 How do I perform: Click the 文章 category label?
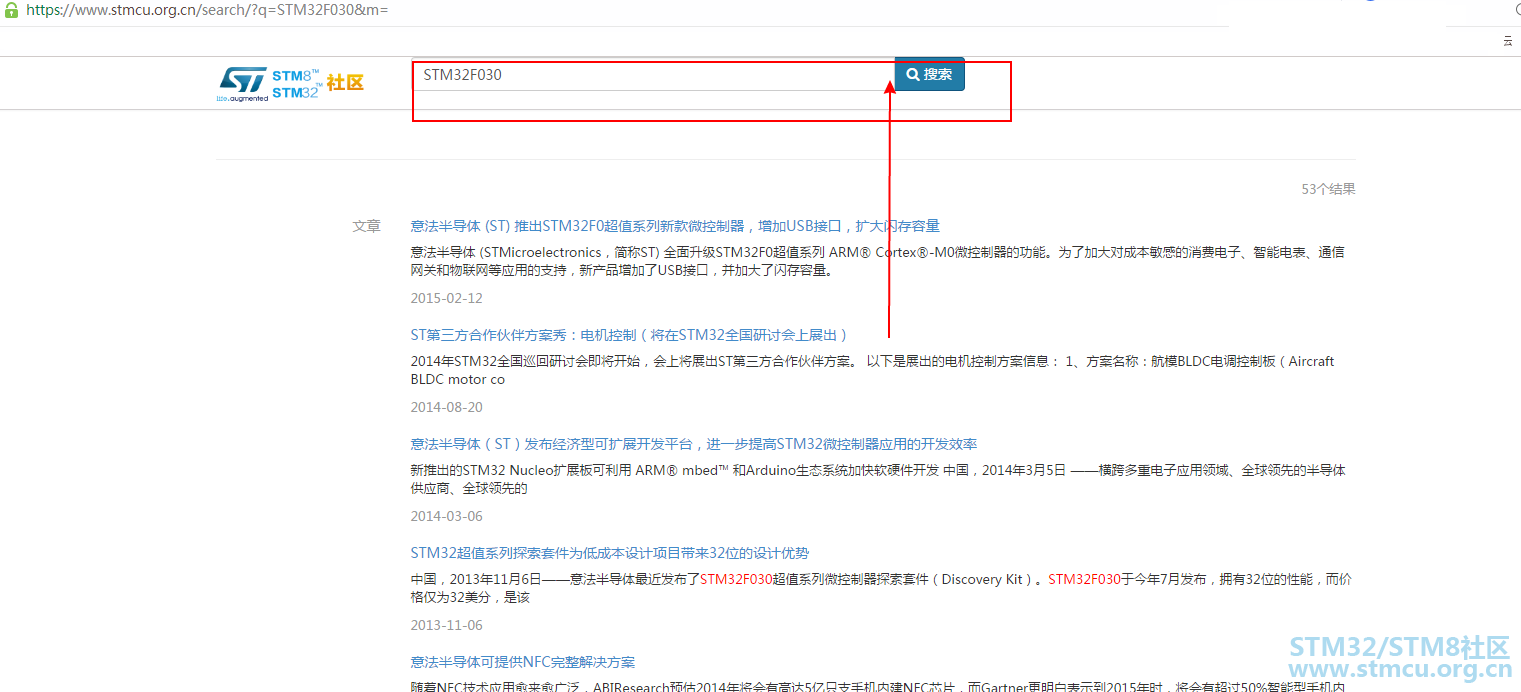(x=366, y=226)
